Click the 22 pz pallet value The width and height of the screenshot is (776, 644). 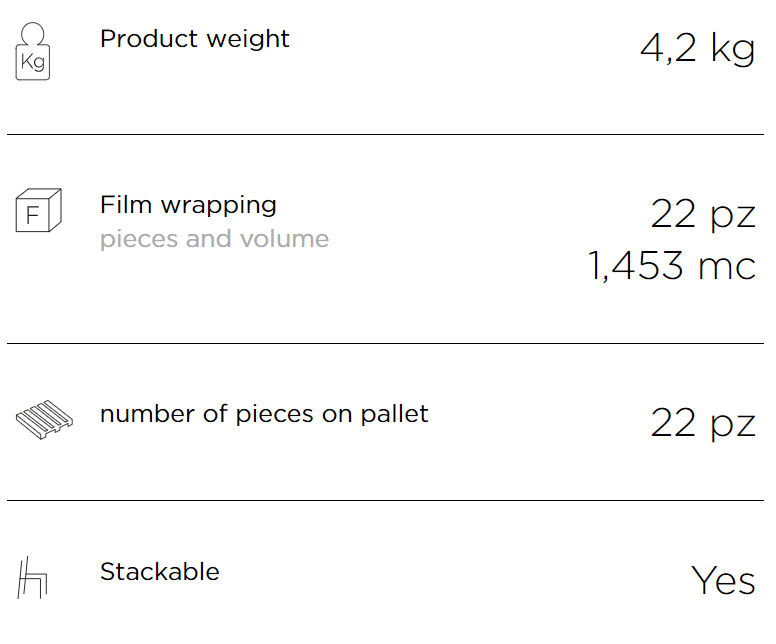pyautogui.click(x=703, y=424)
